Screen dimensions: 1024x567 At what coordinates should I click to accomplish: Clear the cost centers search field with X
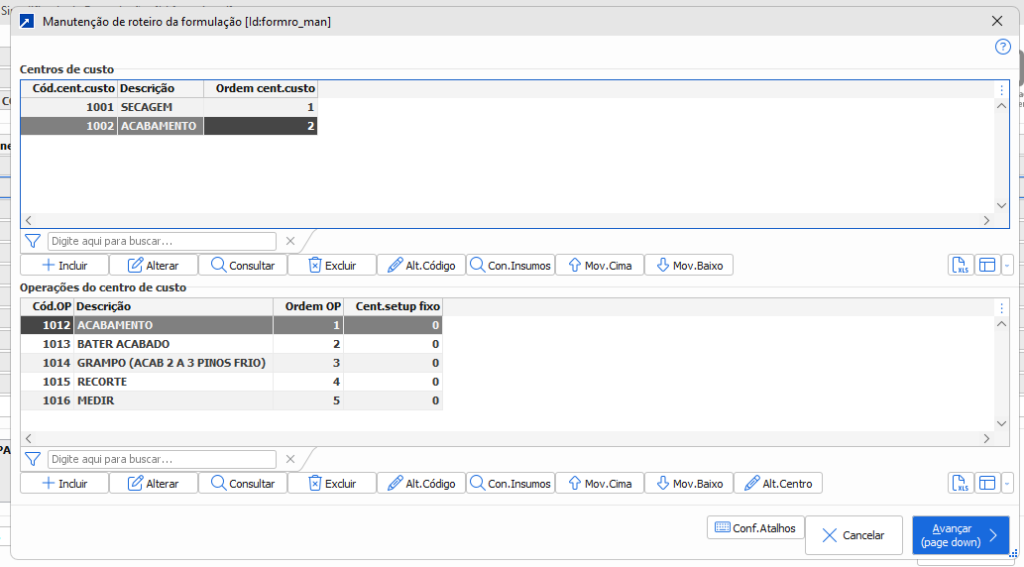[290, 241]
